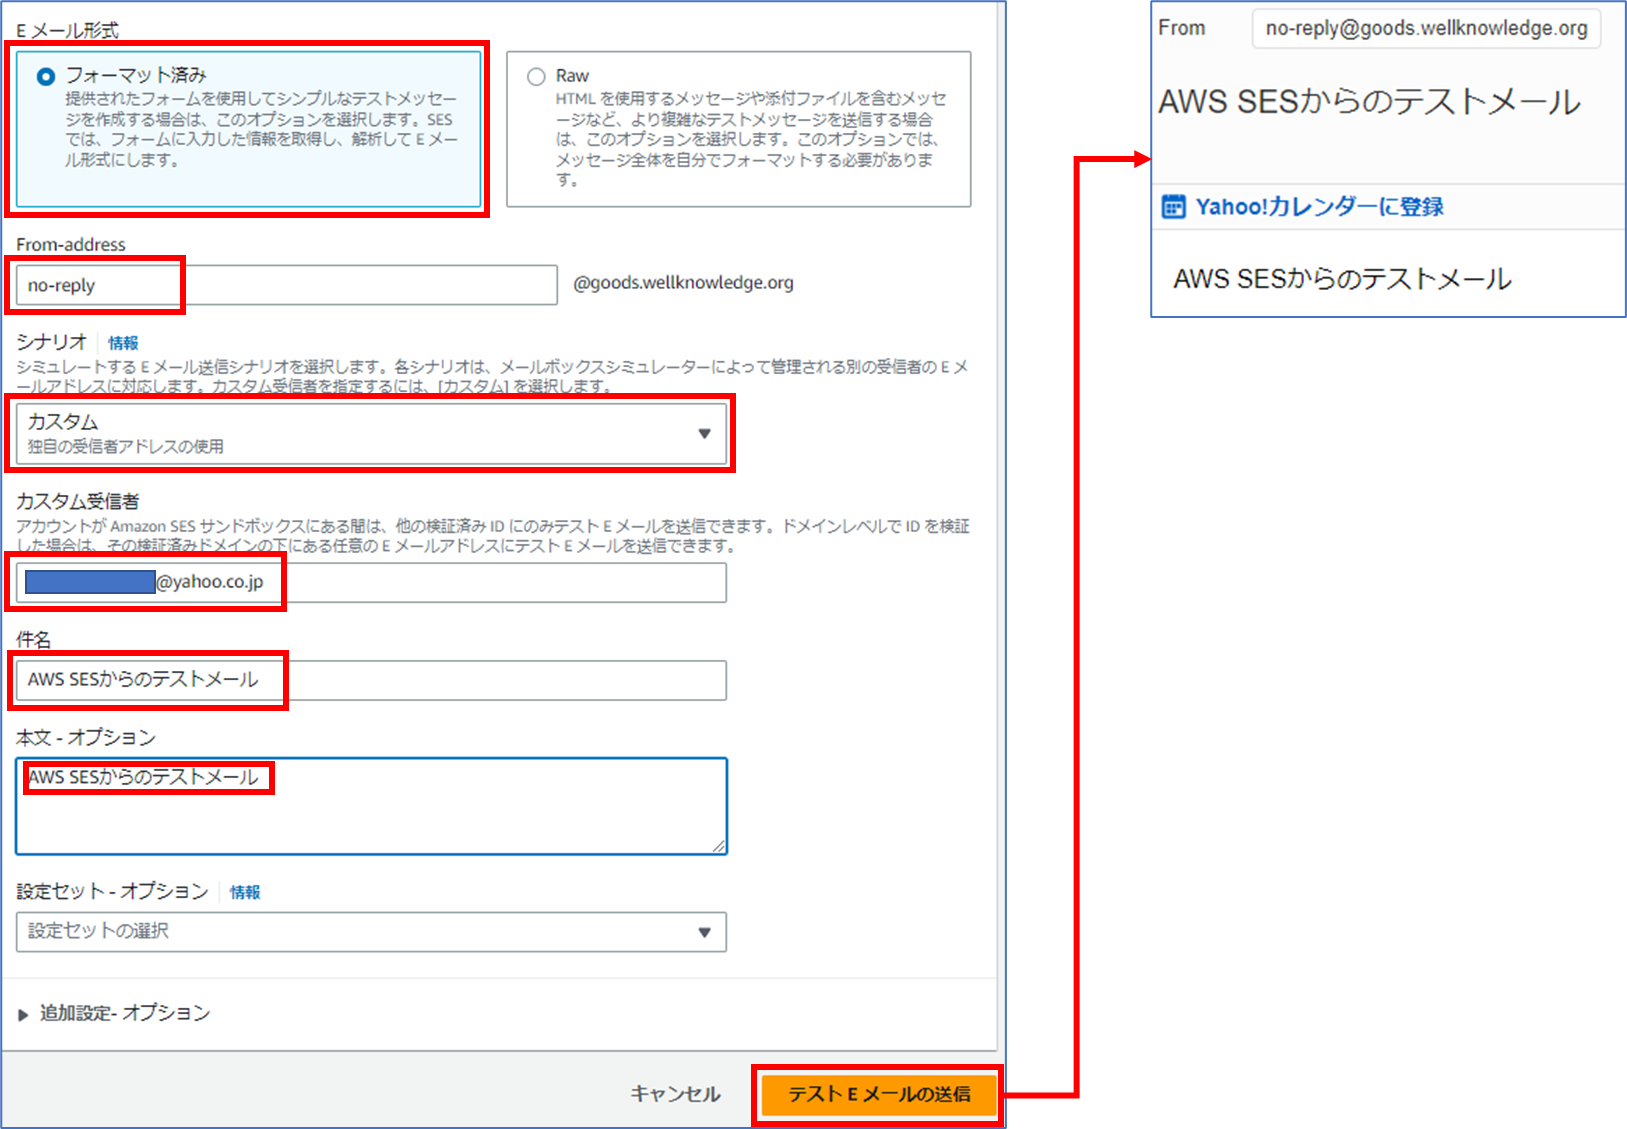The height and width of the screenshot is (1129, 1627).
Task: Click the キャンセル button
Action: 675,1094
